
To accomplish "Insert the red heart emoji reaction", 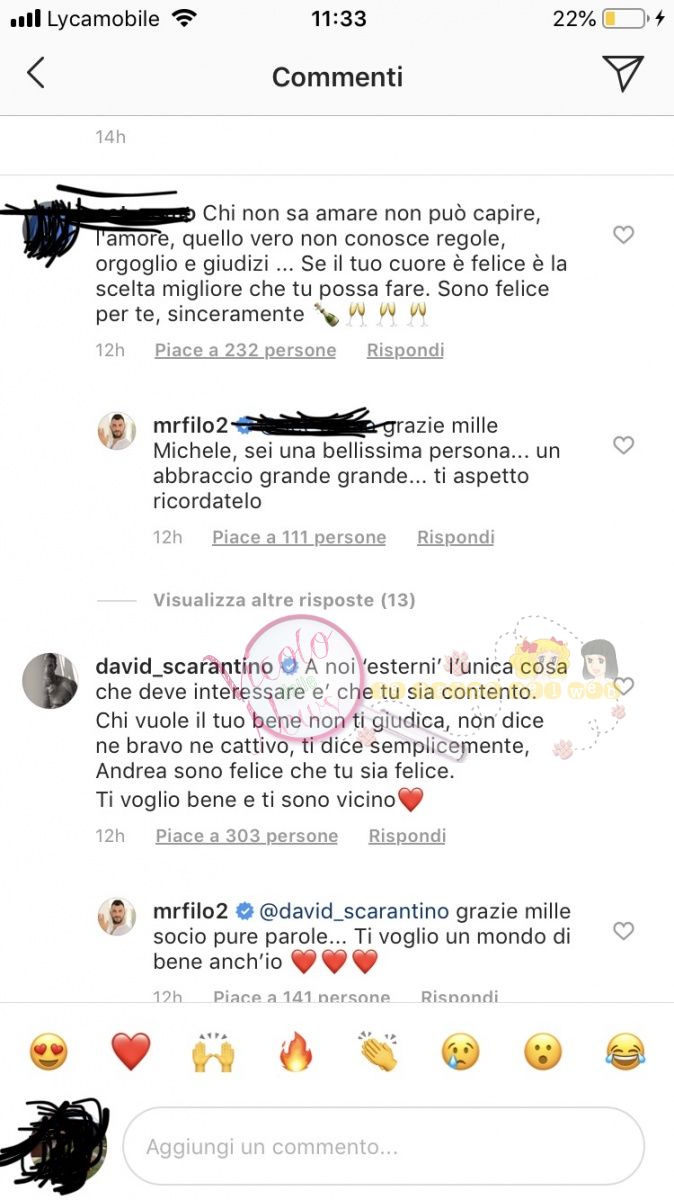I will (x=130, y=1052).
